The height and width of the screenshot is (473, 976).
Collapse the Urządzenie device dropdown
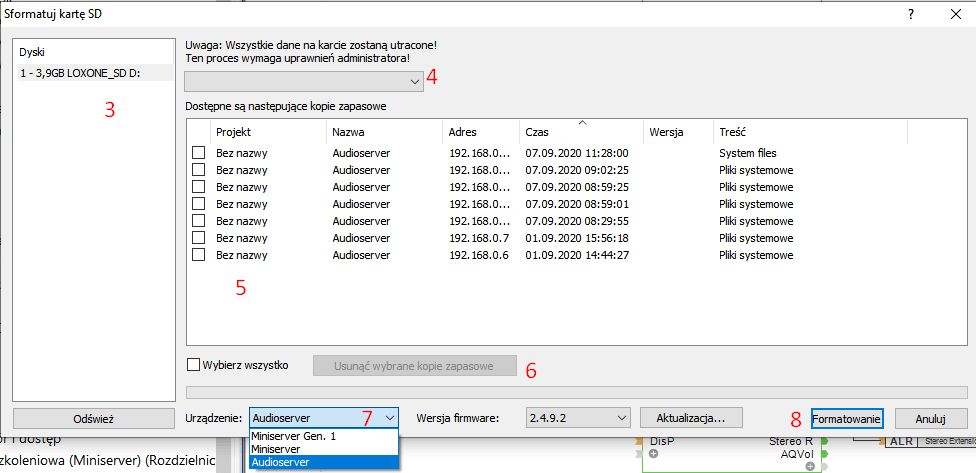tap(389, 417)
